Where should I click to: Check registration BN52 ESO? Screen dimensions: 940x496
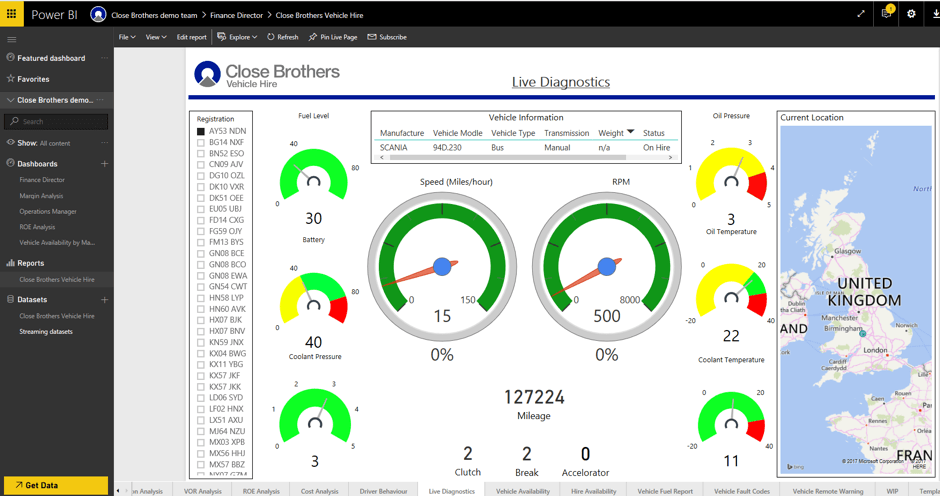click(201, 154)
